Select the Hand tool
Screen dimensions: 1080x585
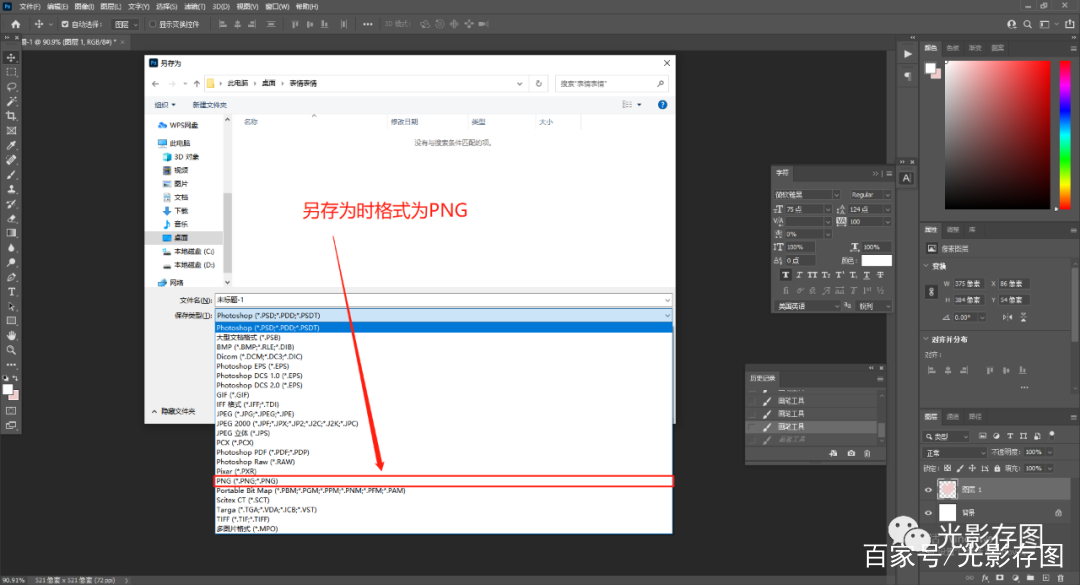11,336
